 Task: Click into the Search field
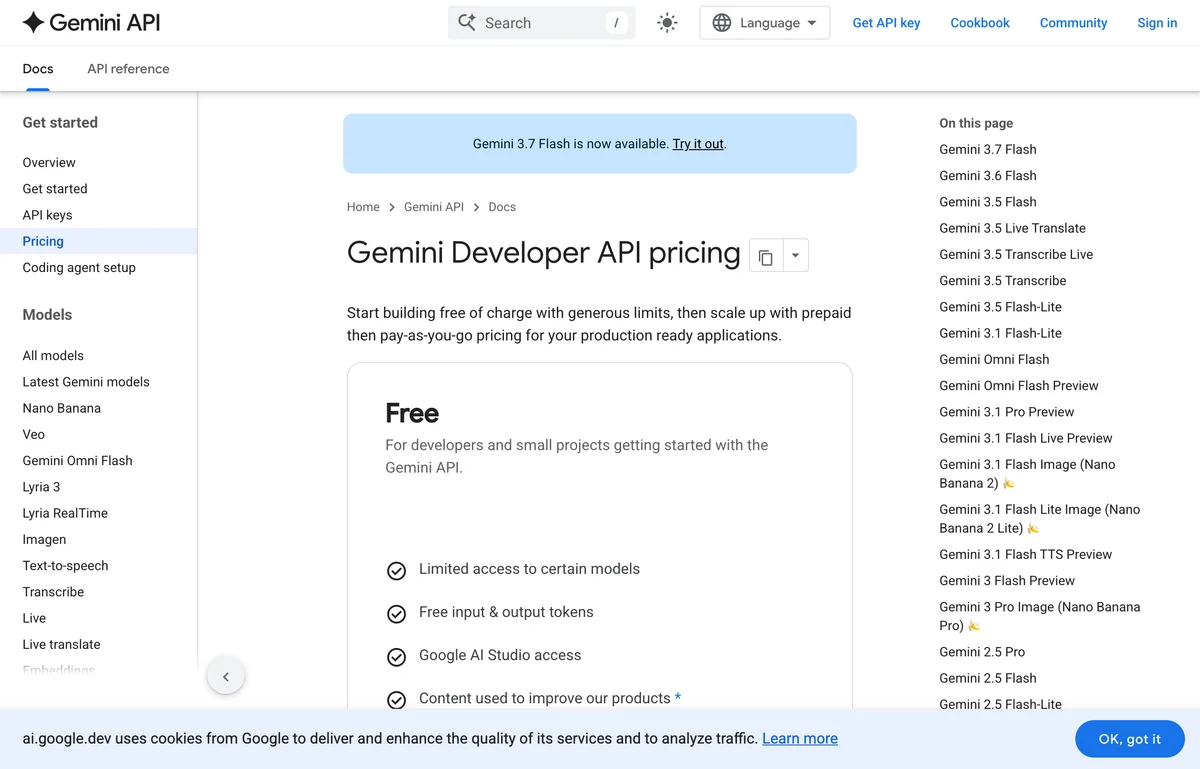tap(541, 23)
